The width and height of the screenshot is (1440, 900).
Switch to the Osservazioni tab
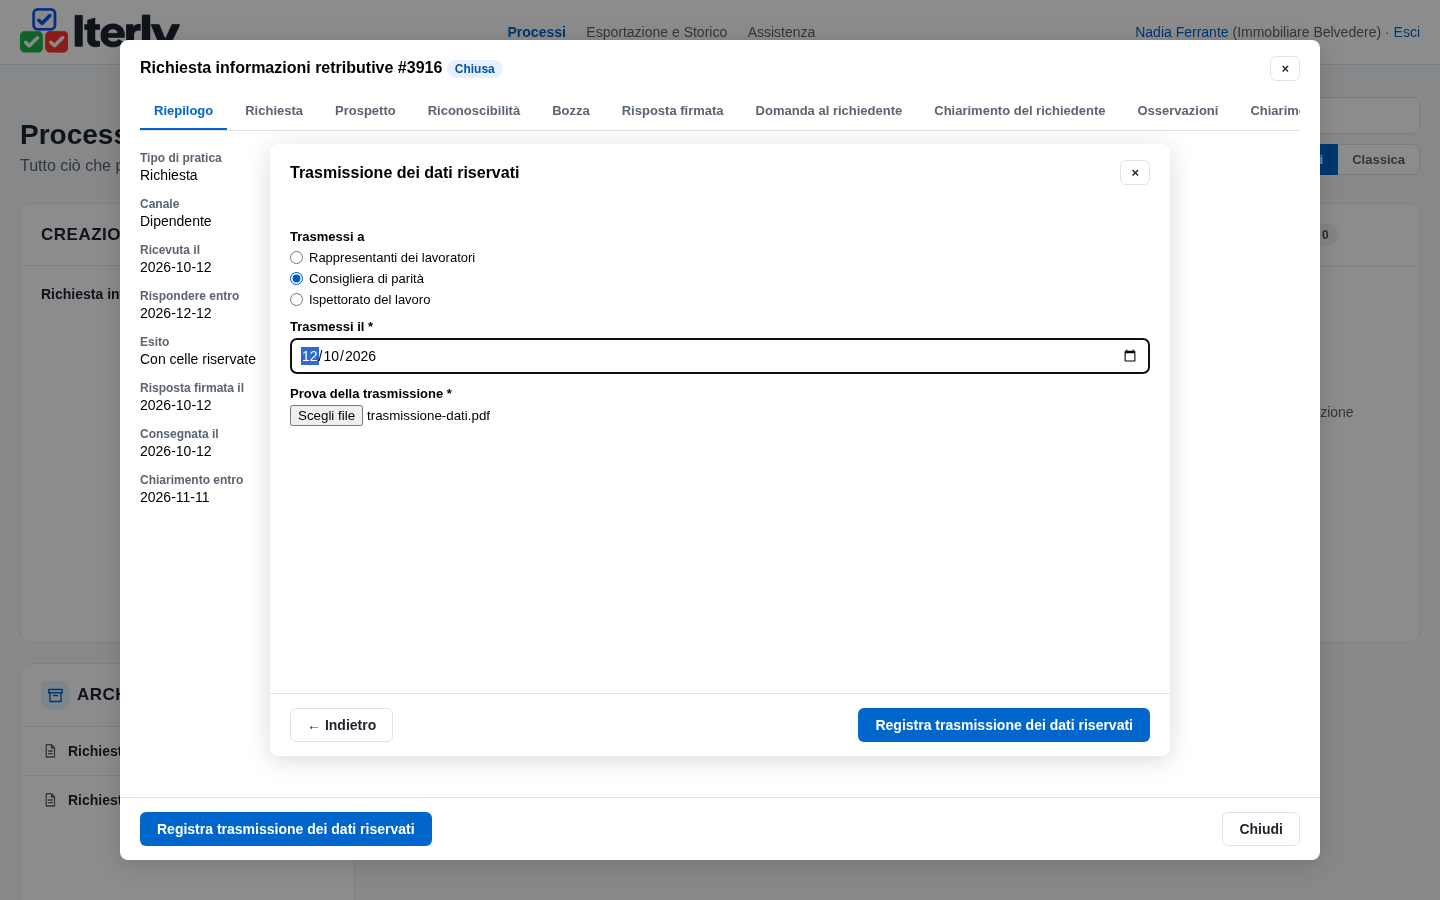point(1178,111)
